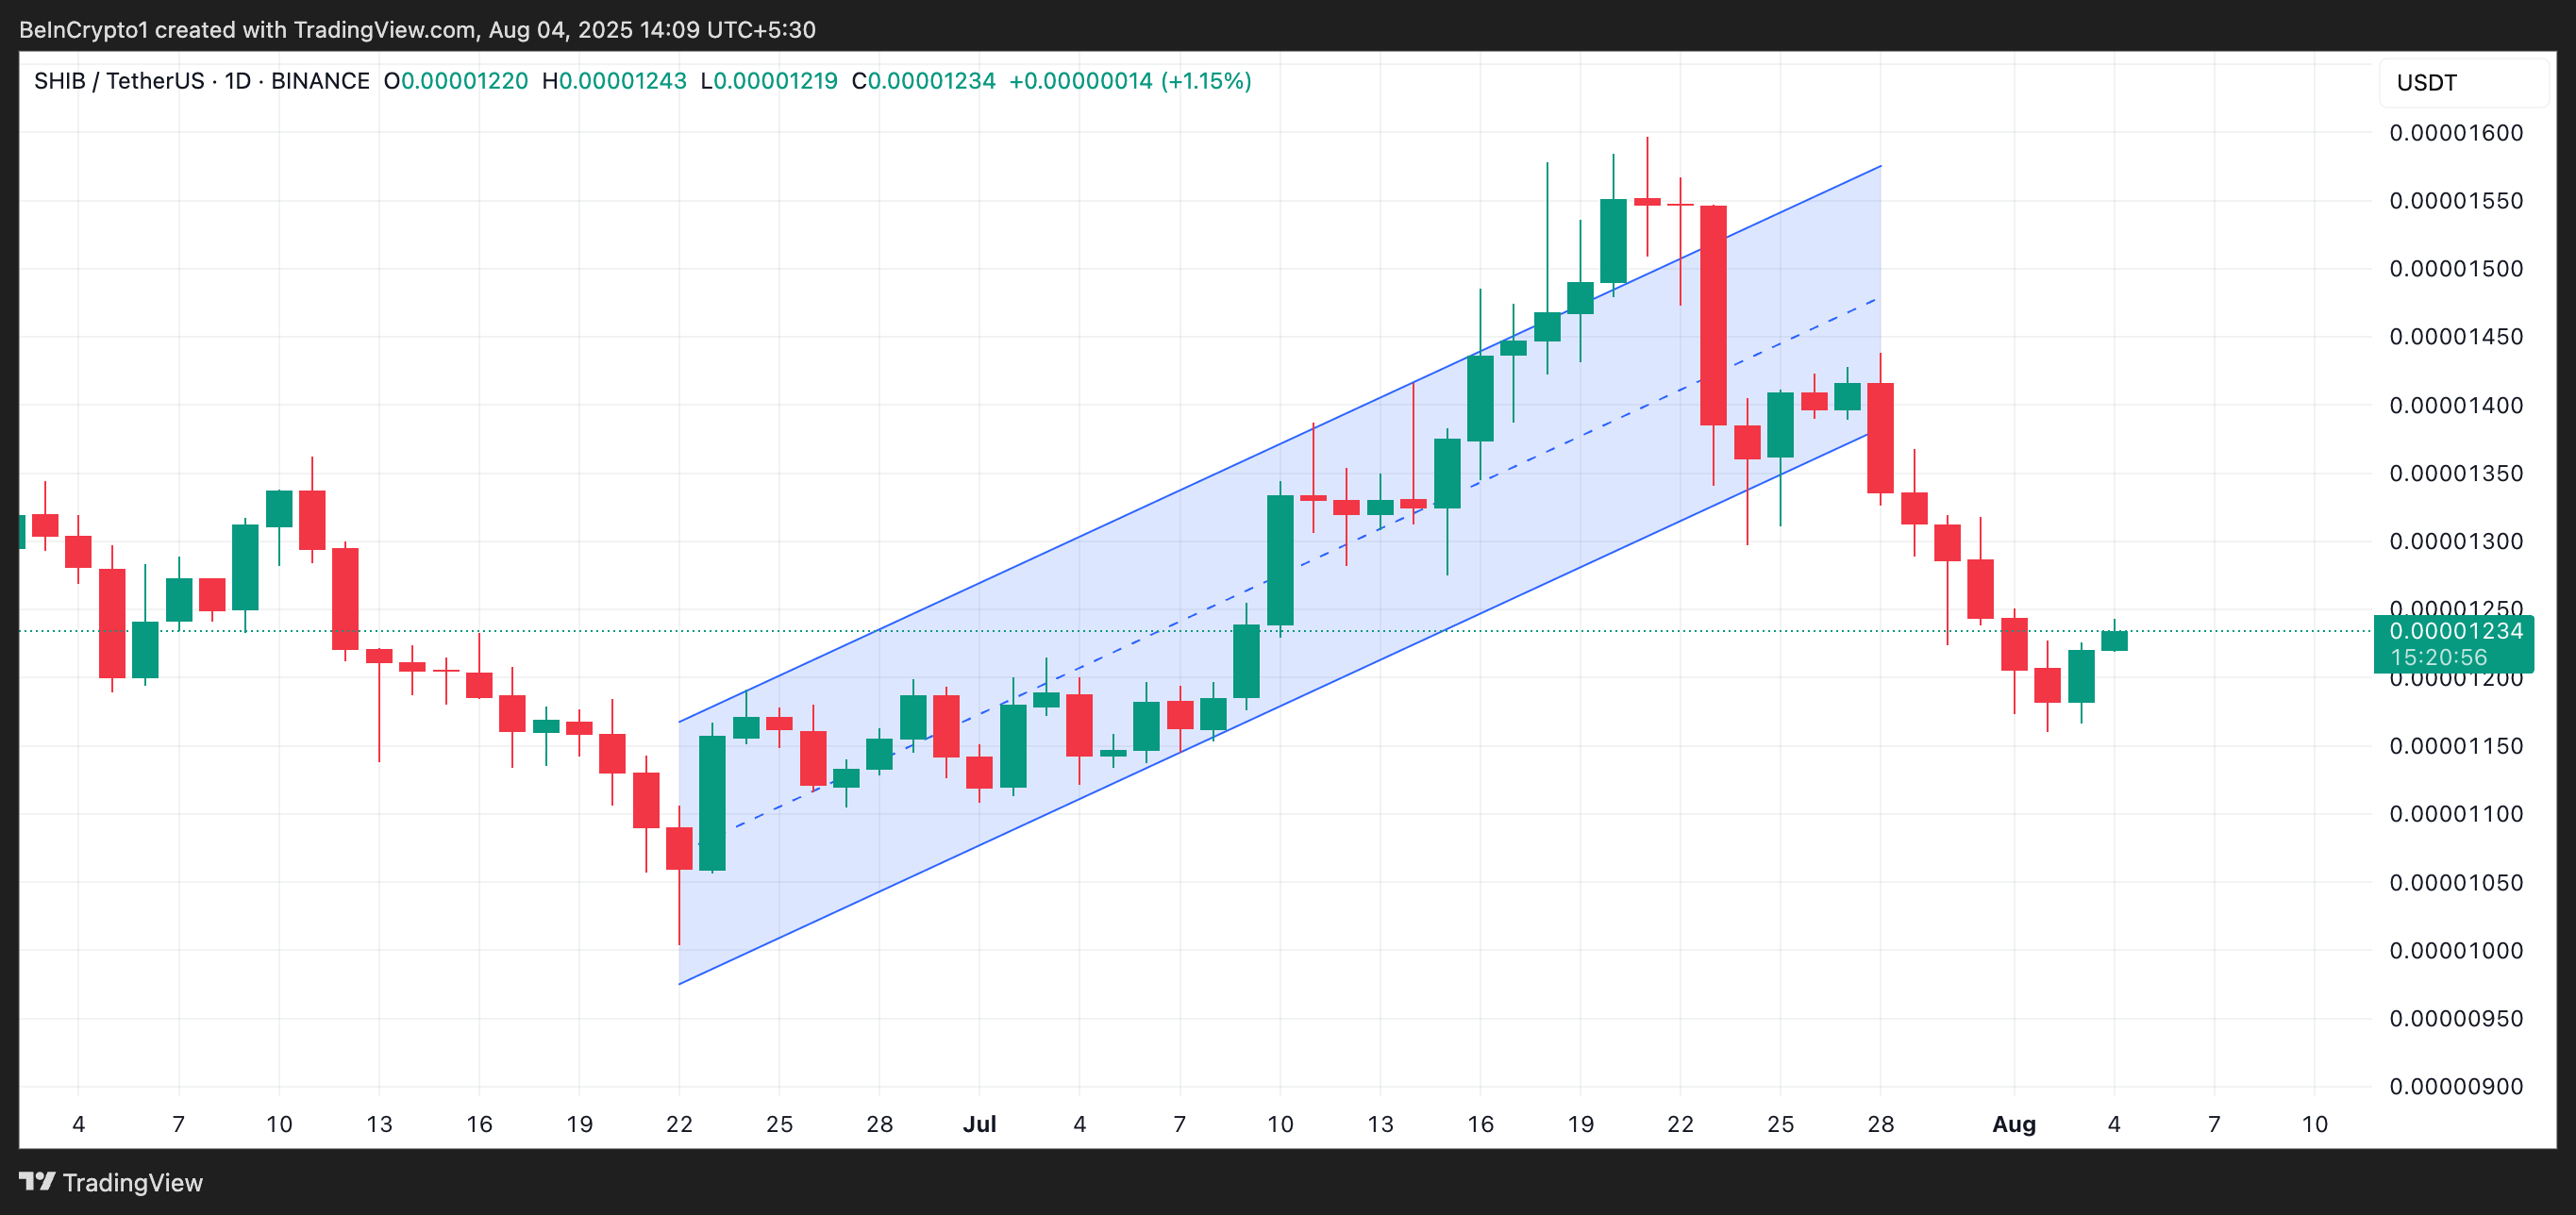This screenshot has width=2576, height=1215.
Task: Click the 0.00001000 price axis label
Action: [x=2455, y=950]
